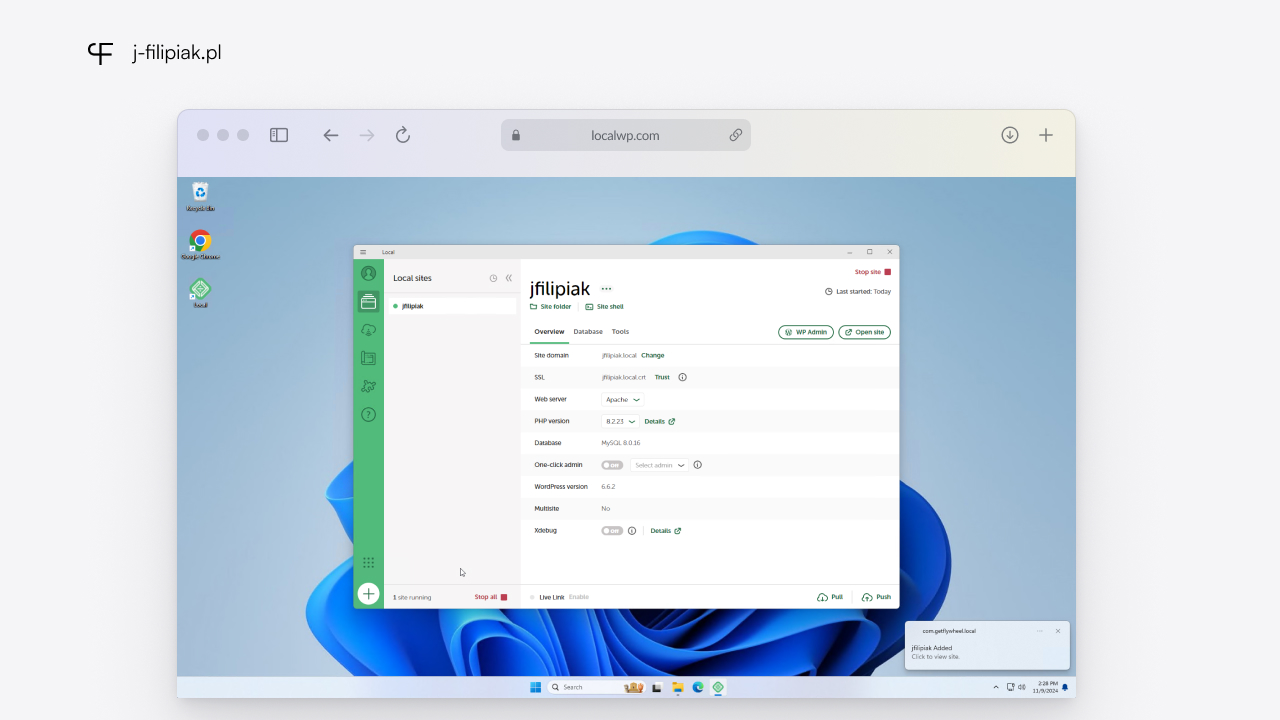
Task: Sort sites using the clock icon
Action: (x=493, y=278)
